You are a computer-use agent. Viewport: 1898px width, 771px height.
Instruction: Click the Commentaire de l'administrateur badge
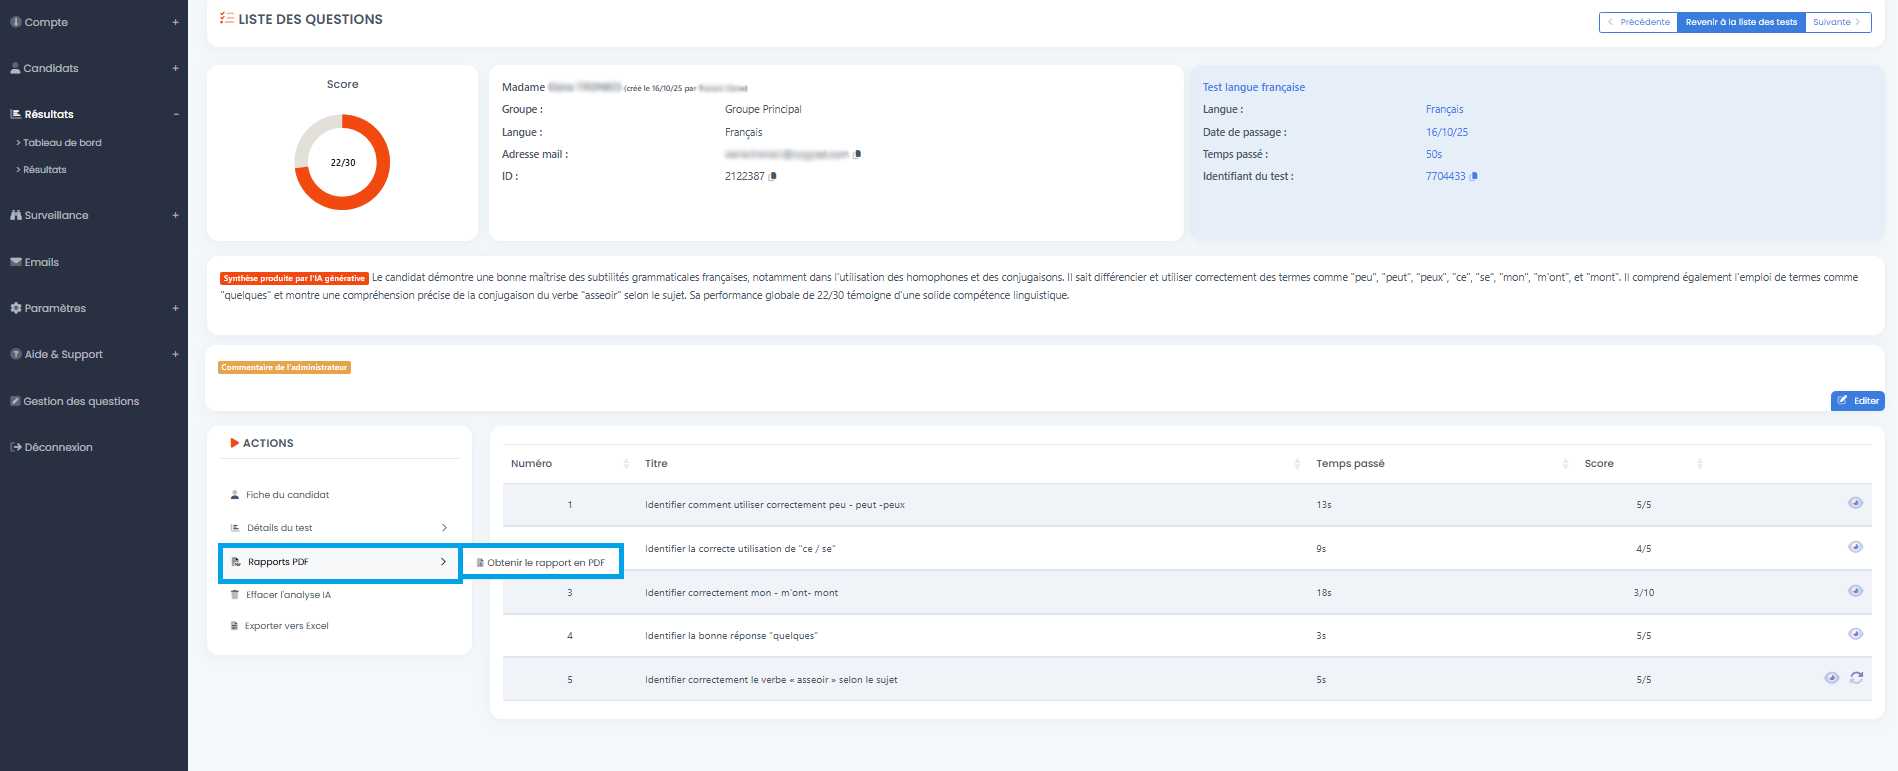(284, 367)
